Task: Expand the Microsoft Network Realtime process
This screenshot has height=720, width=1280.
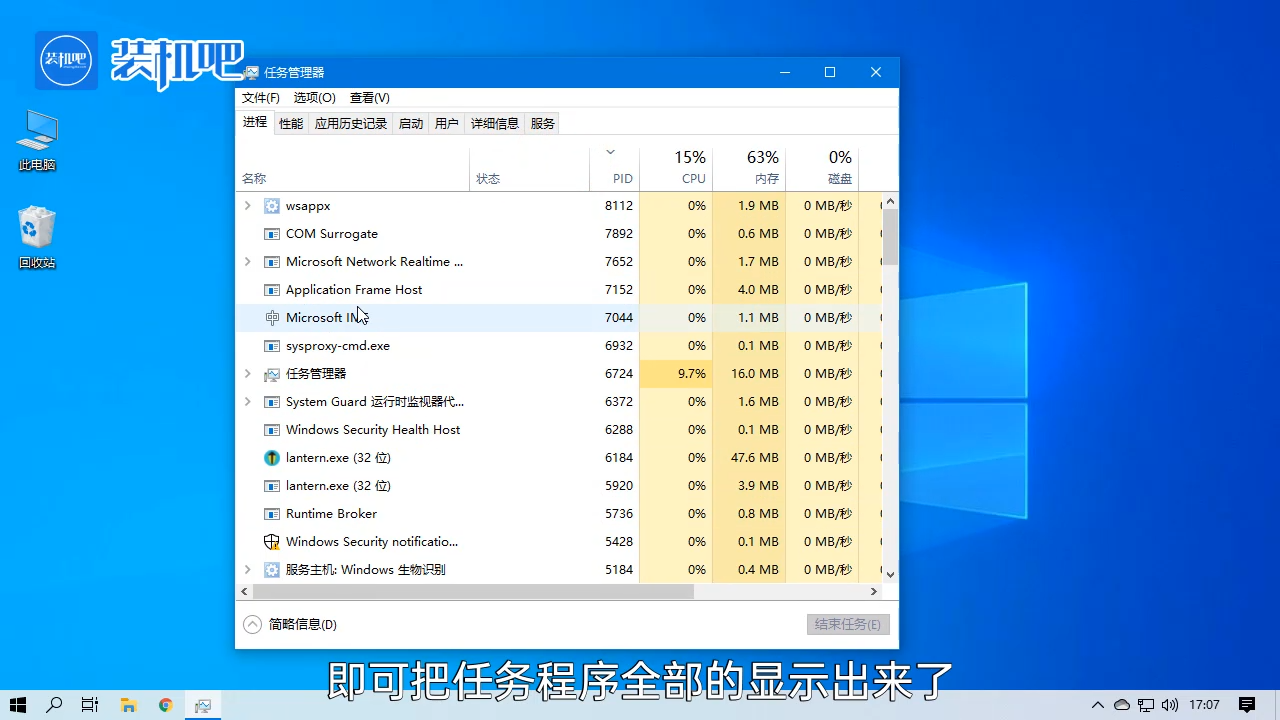Action: (x=248, y=262)
